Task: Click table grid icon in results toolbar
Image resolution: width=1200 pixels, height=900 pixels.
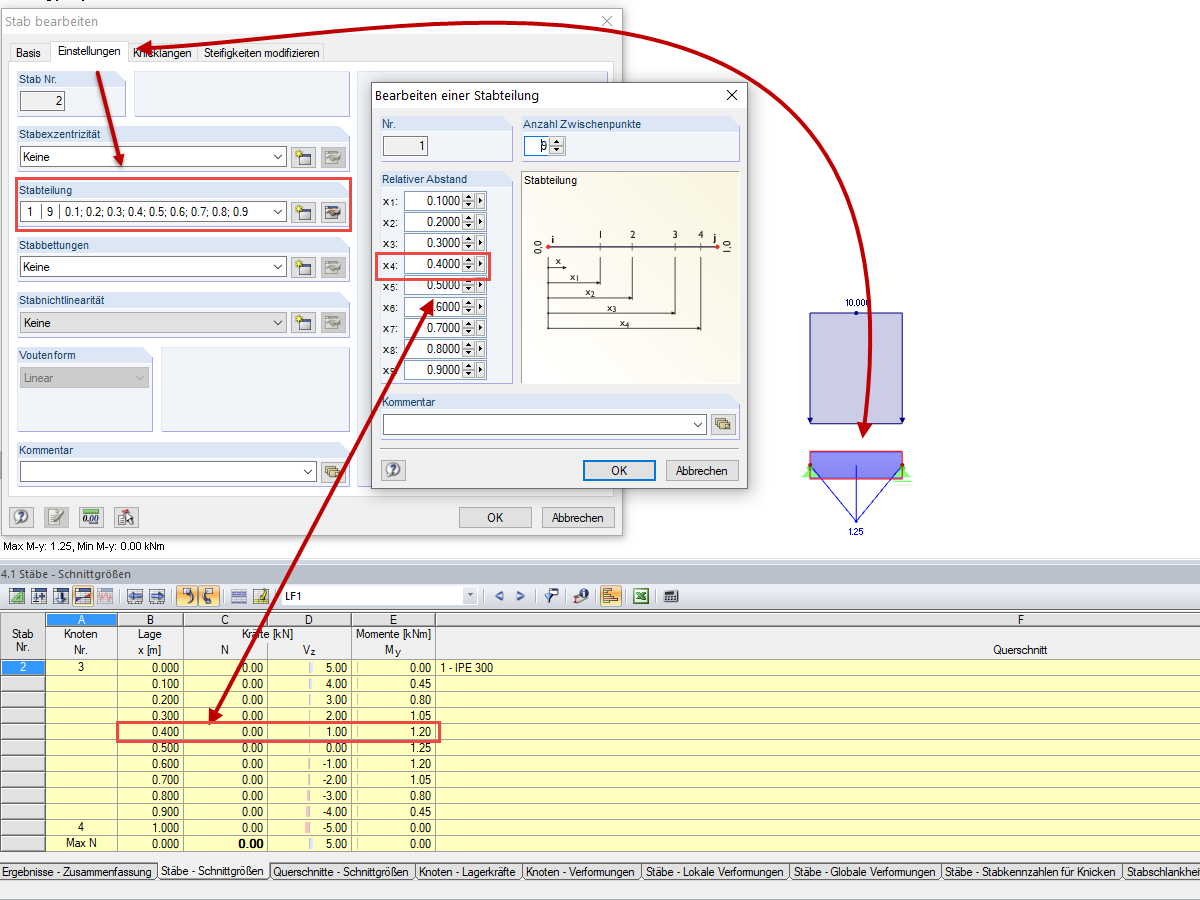Action: coord(239,596)
